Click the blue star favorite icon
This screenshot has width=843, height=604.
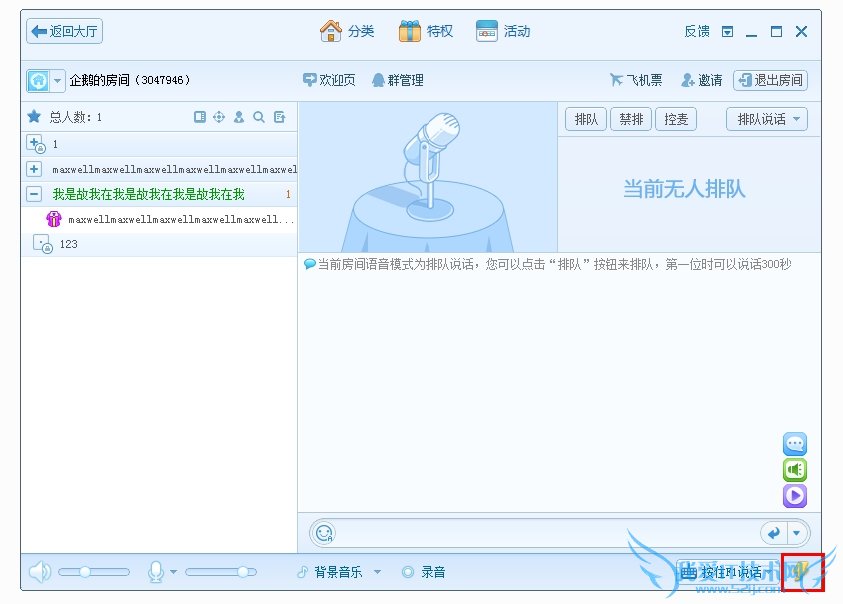[x=34, y=117]
